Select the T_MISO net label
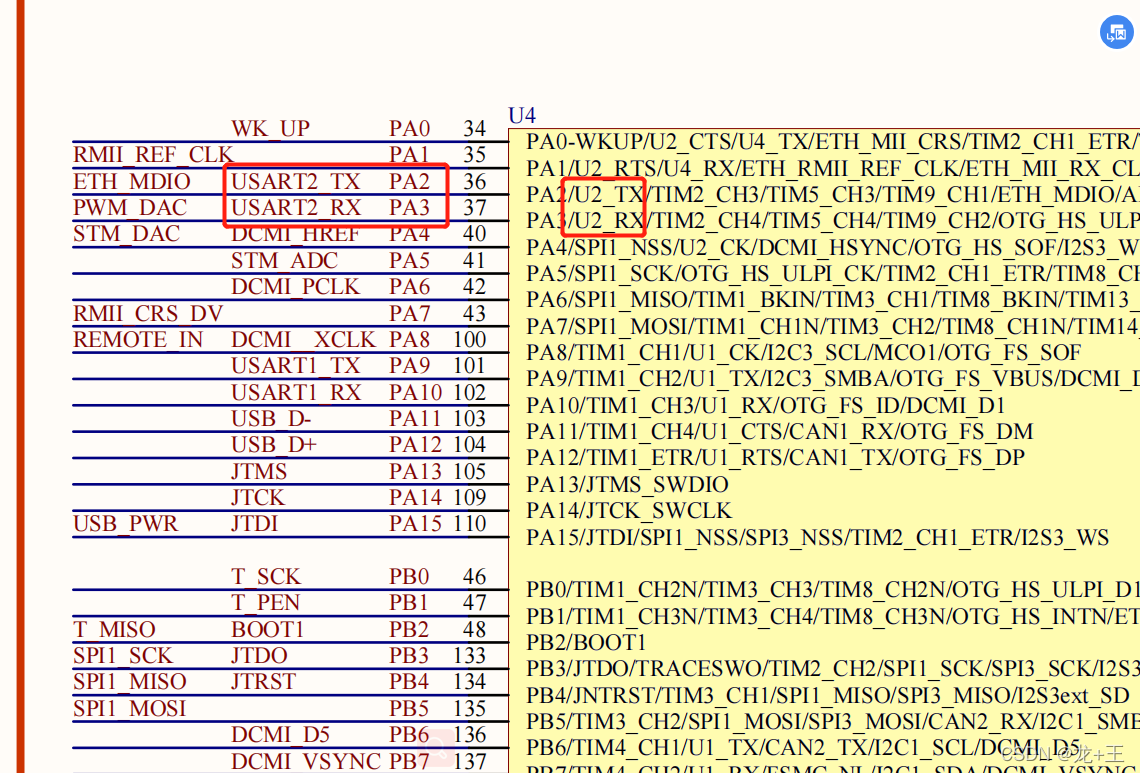Viewport: 1140px width, 773px height. tap(114, 629)
